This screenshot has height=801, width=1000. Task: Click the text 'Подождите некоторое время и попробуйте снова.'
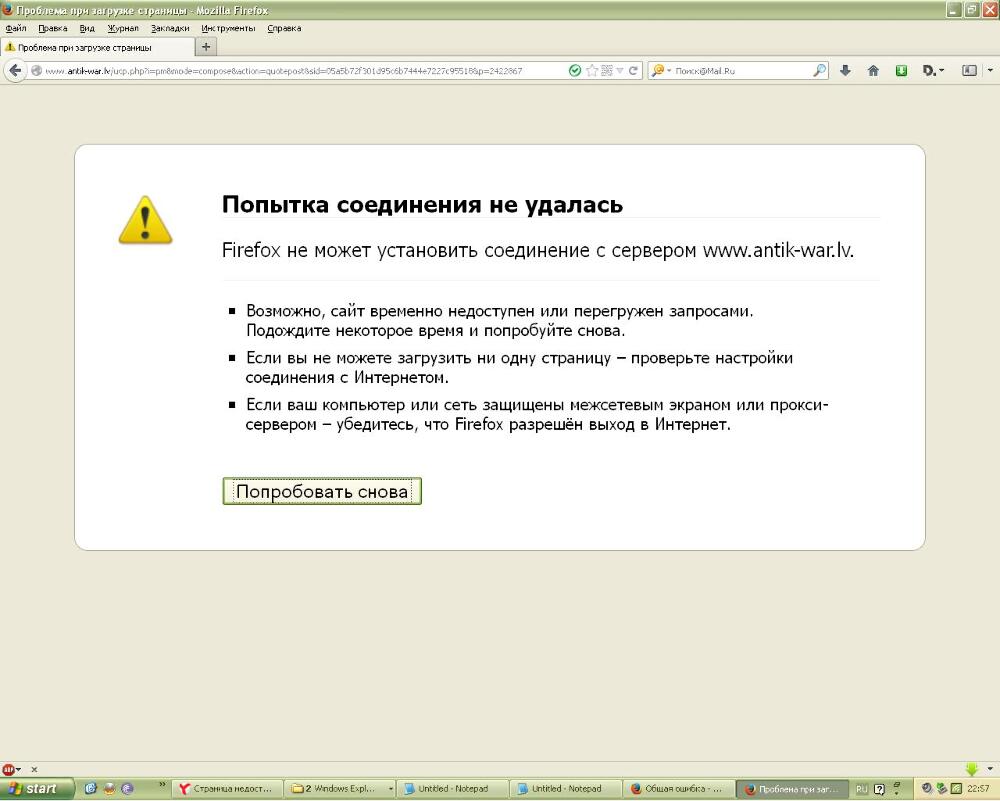click(436, 331)
